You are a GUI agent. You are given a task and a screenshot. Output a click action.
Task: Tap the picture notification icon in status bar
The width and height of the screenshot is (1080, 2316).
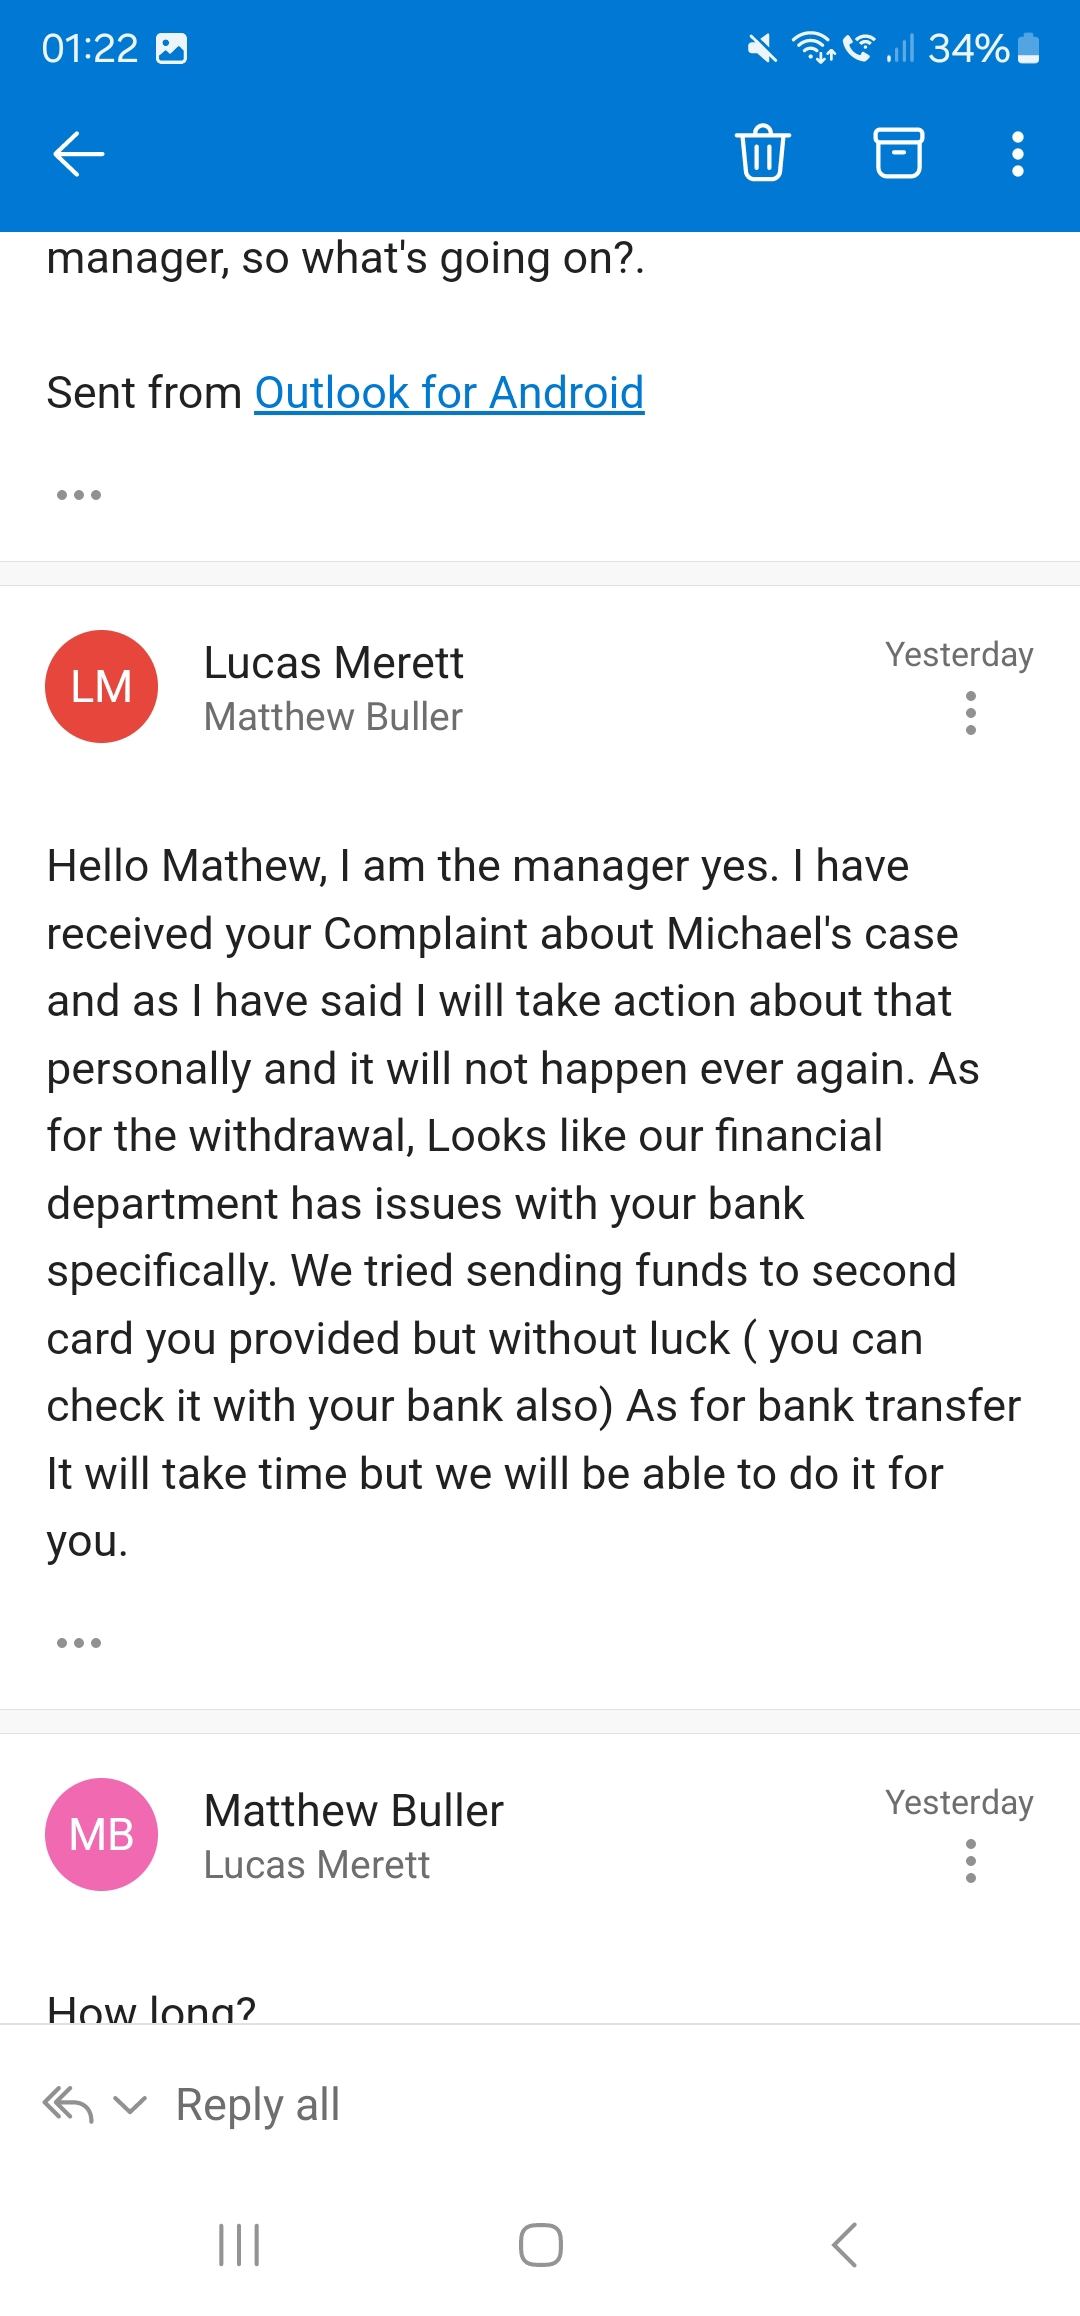click(x=172, y=49)
